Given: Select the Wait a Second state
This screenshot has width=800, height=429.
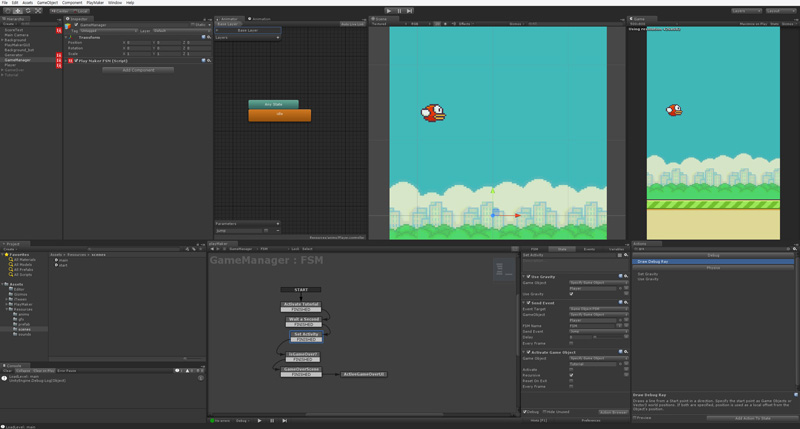Looking at the screenshot, I should (304, 321).
